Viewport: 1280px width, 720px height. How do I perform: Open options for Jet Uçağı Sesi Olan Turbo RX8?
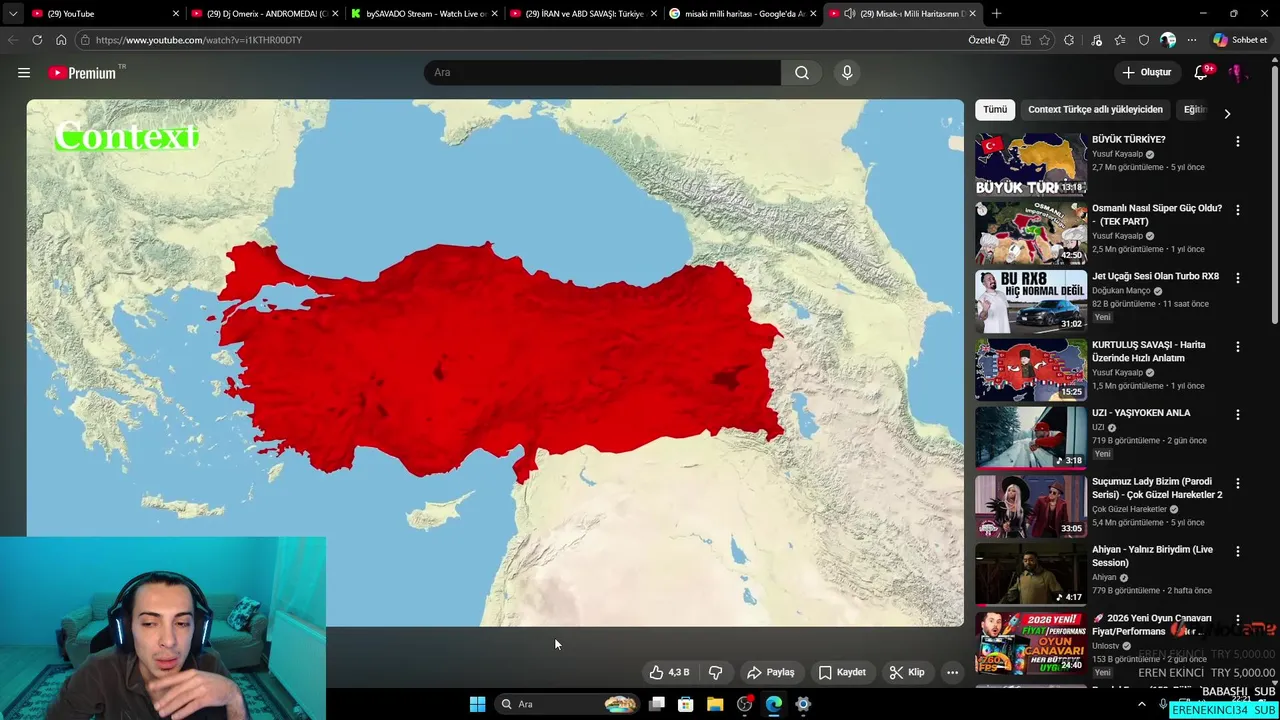pos(1238,278)
